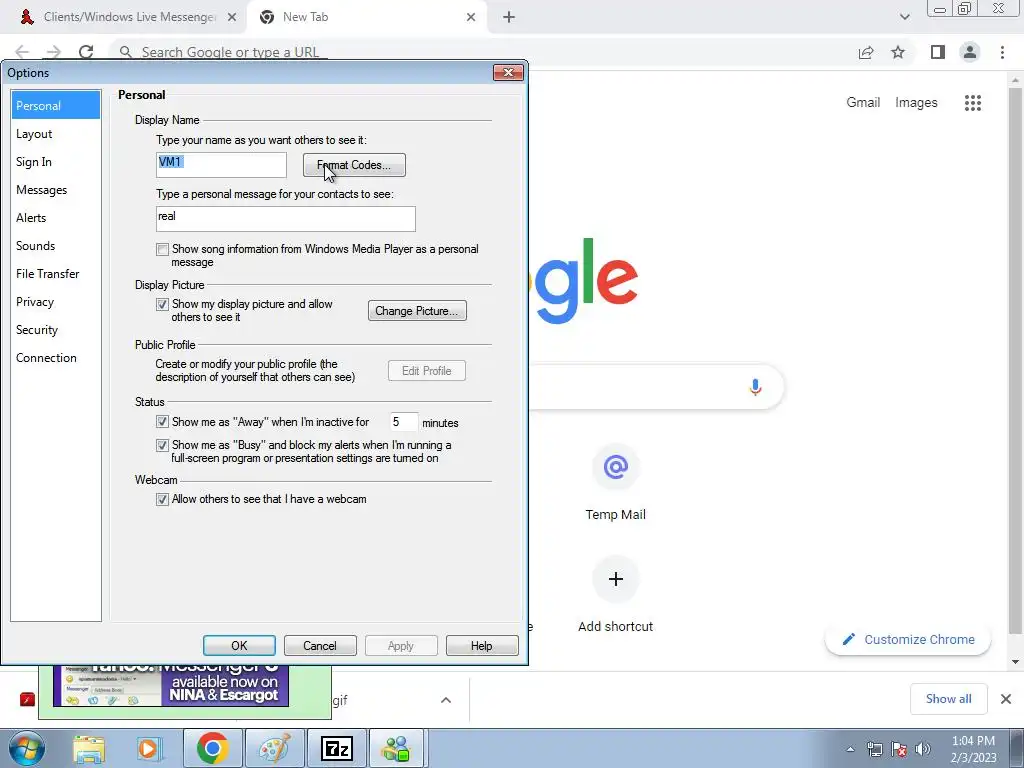The height and width of the screenshot is (768, 1024).
Task: Open a new Chrome tab with plus
Action: 509,18
